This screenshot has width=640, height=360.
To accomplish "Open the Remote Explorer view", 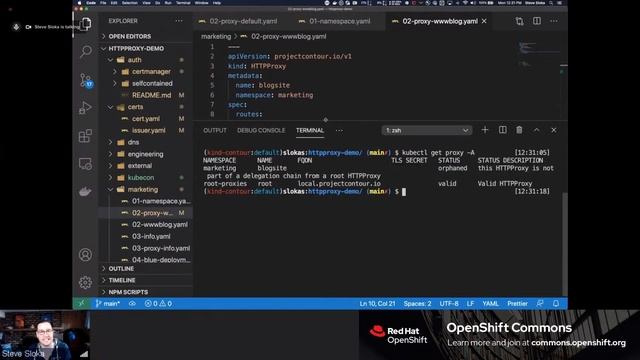I will point(85,164).
